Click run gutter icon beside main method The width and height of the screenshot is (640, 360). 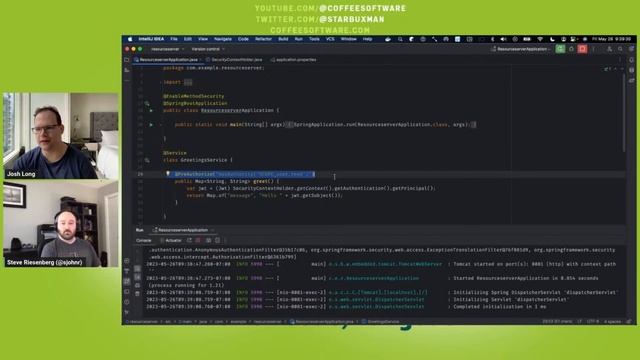point(151,124)
